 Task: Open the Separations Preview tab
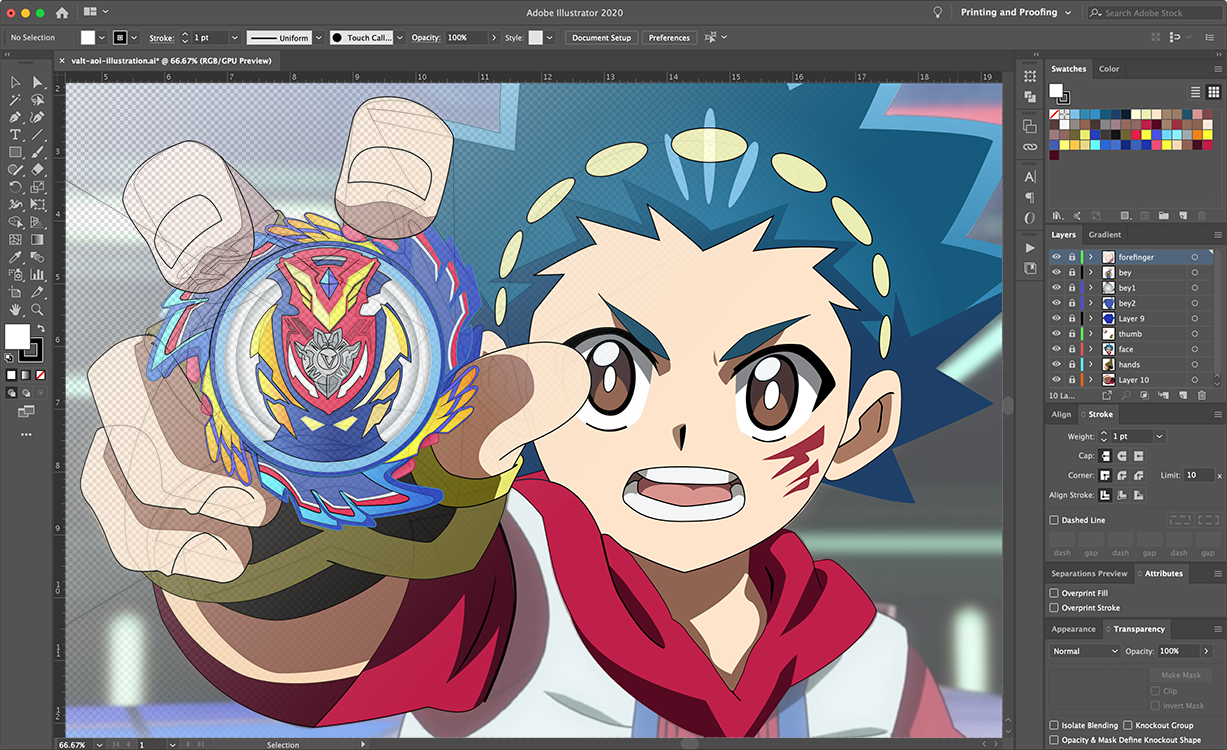pos(1089,574)
